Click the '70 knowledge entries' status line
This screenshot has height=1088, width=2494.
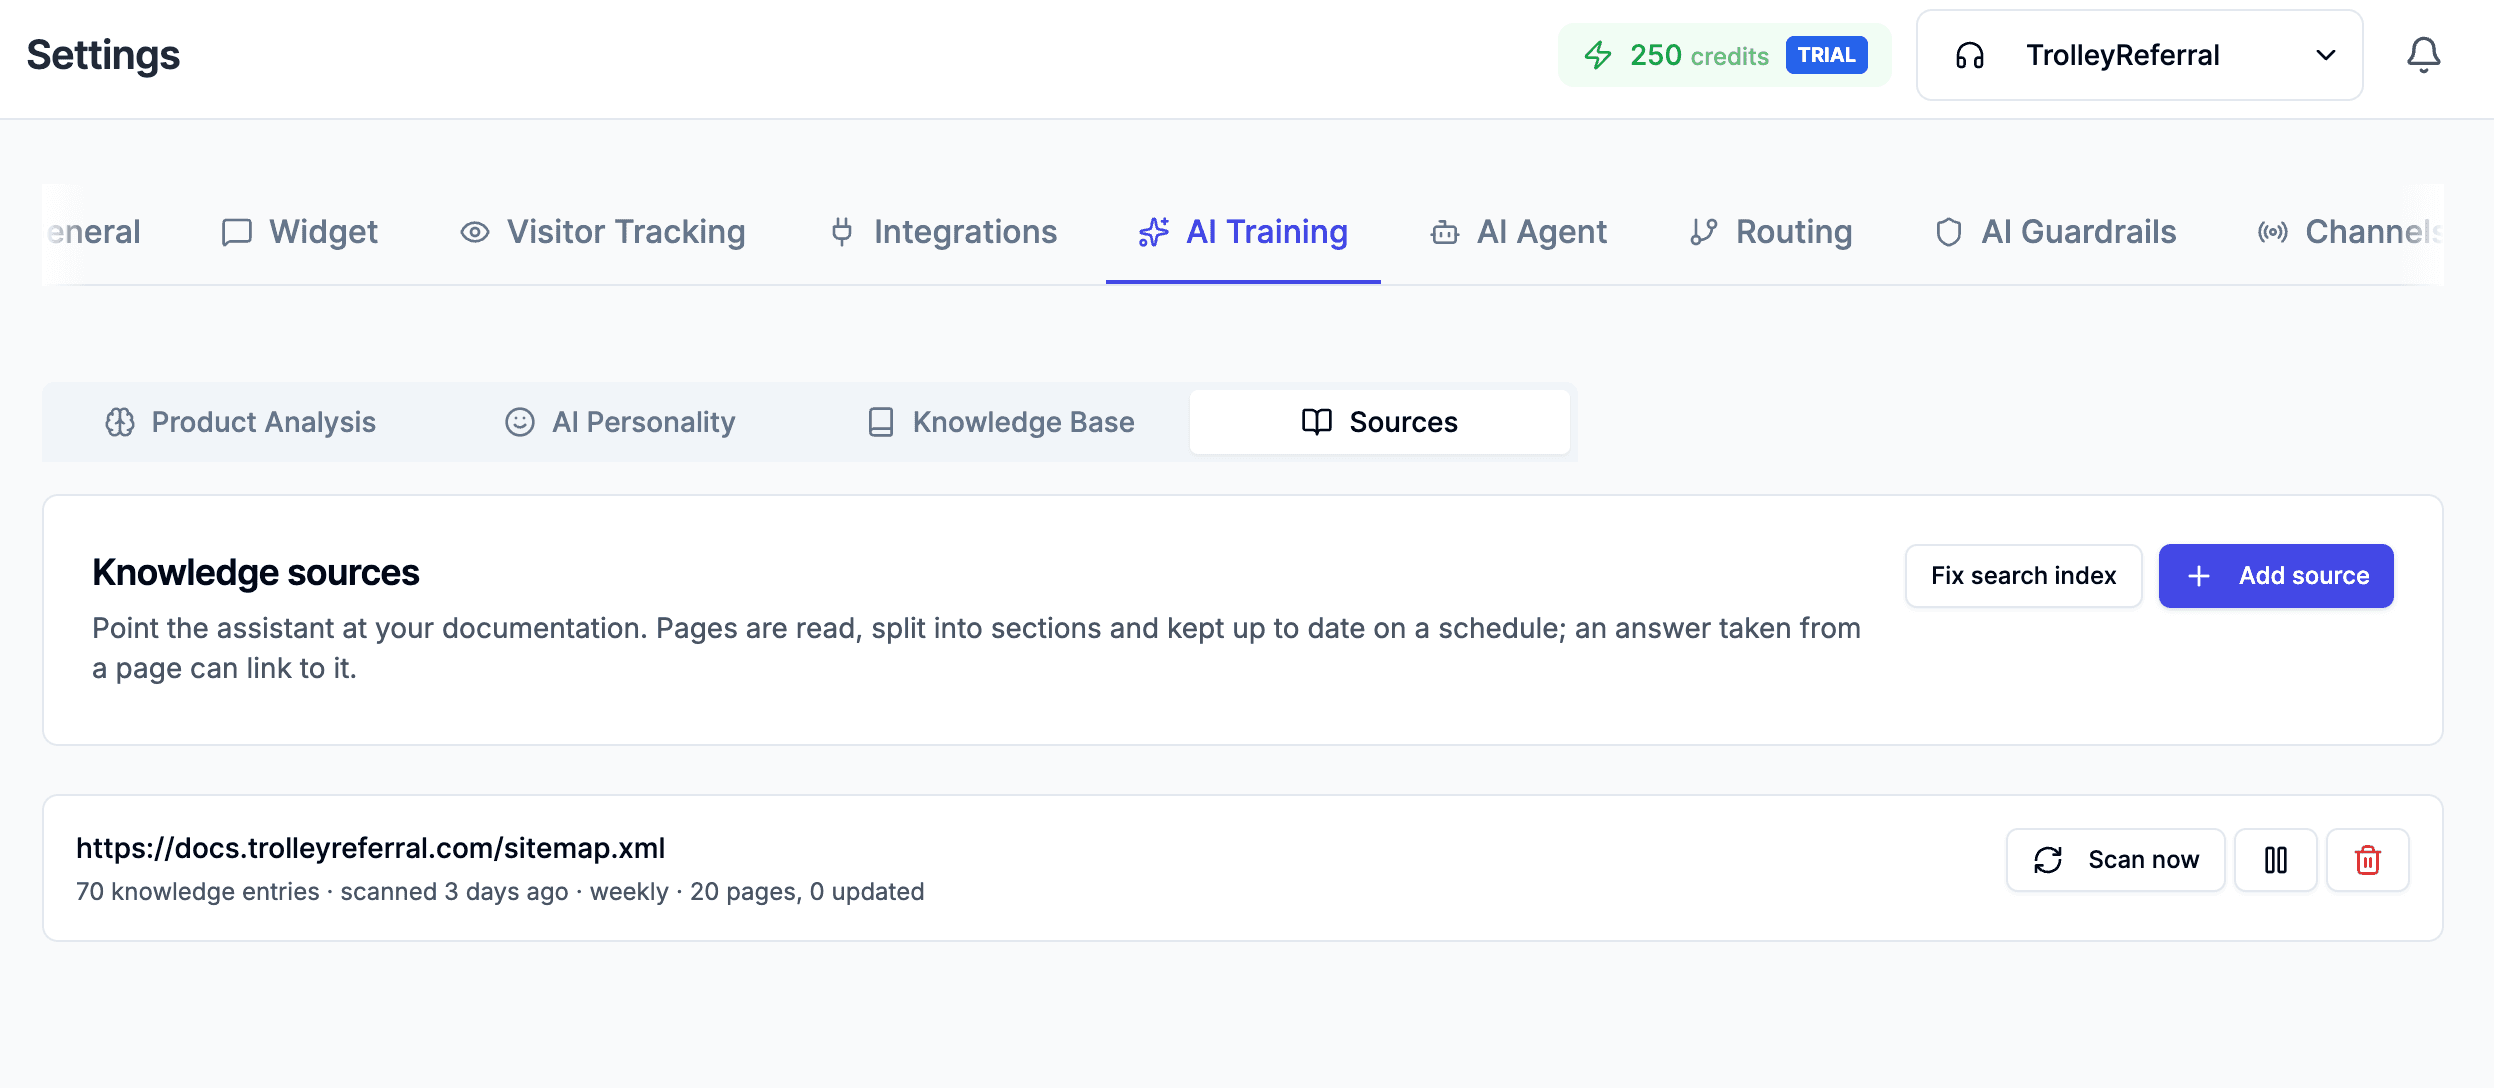[x=500, y=891]
